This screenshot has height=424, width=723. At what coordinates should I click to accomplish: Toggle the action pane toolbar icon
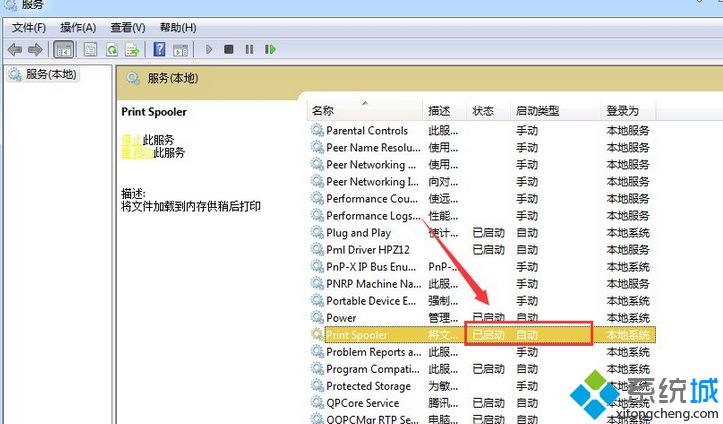click(180, 50)
